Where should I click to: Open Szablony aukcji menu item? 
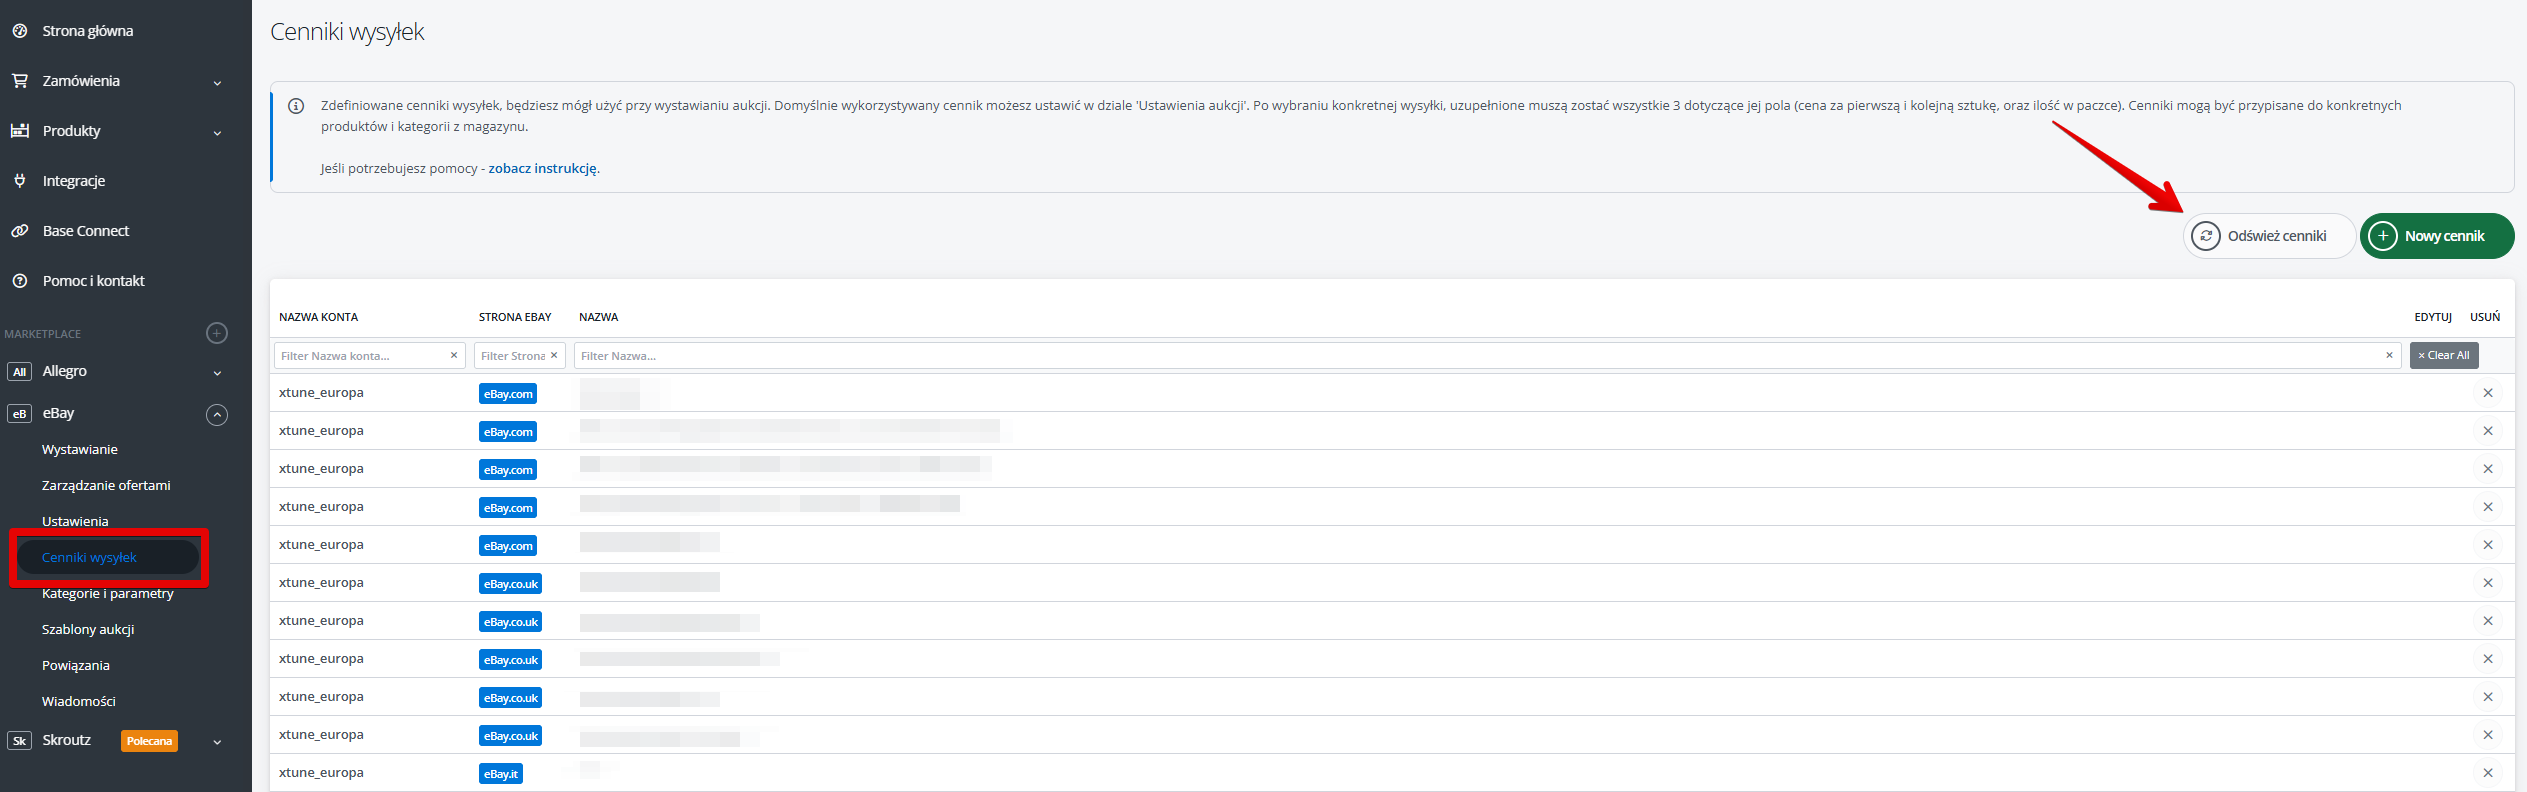coord(88,629)
